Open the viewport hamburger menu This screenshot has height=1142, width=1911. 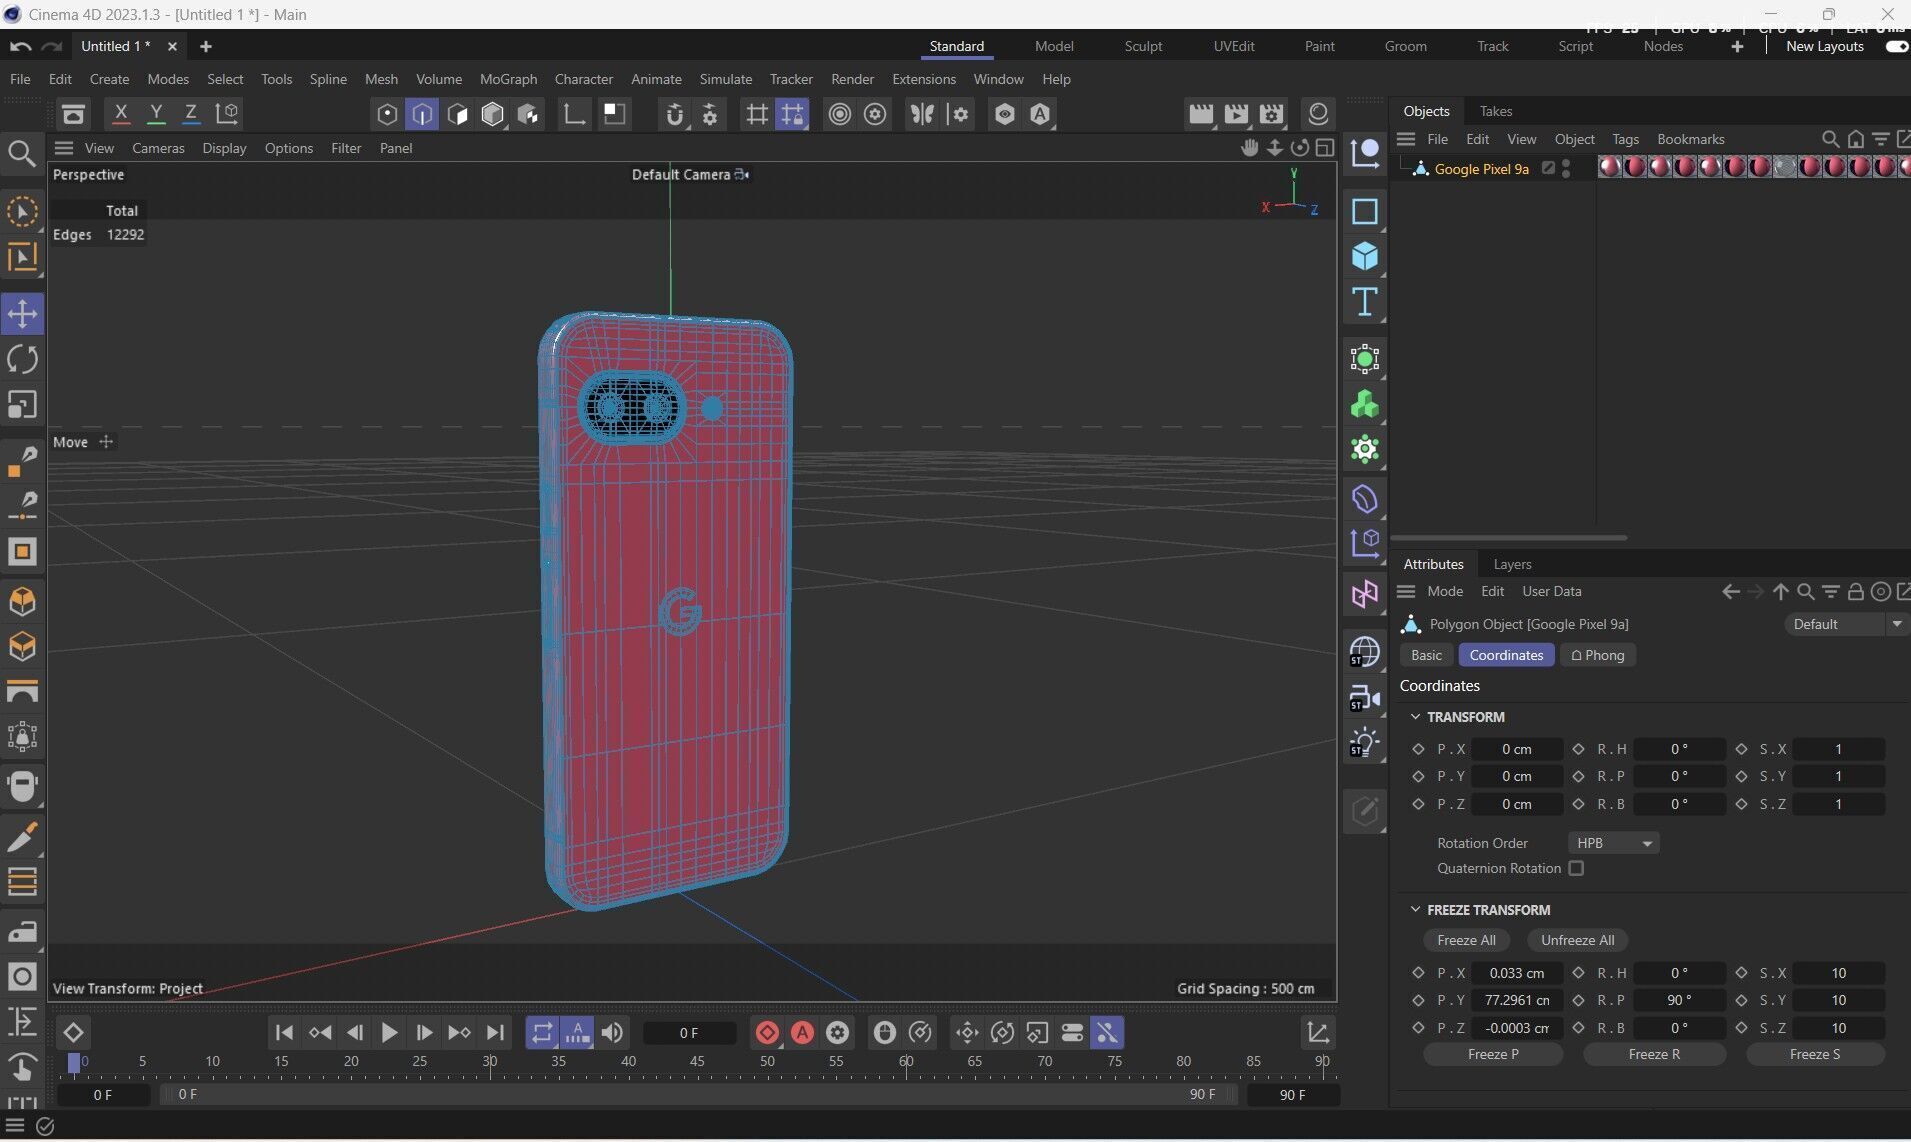coord(64,148)
